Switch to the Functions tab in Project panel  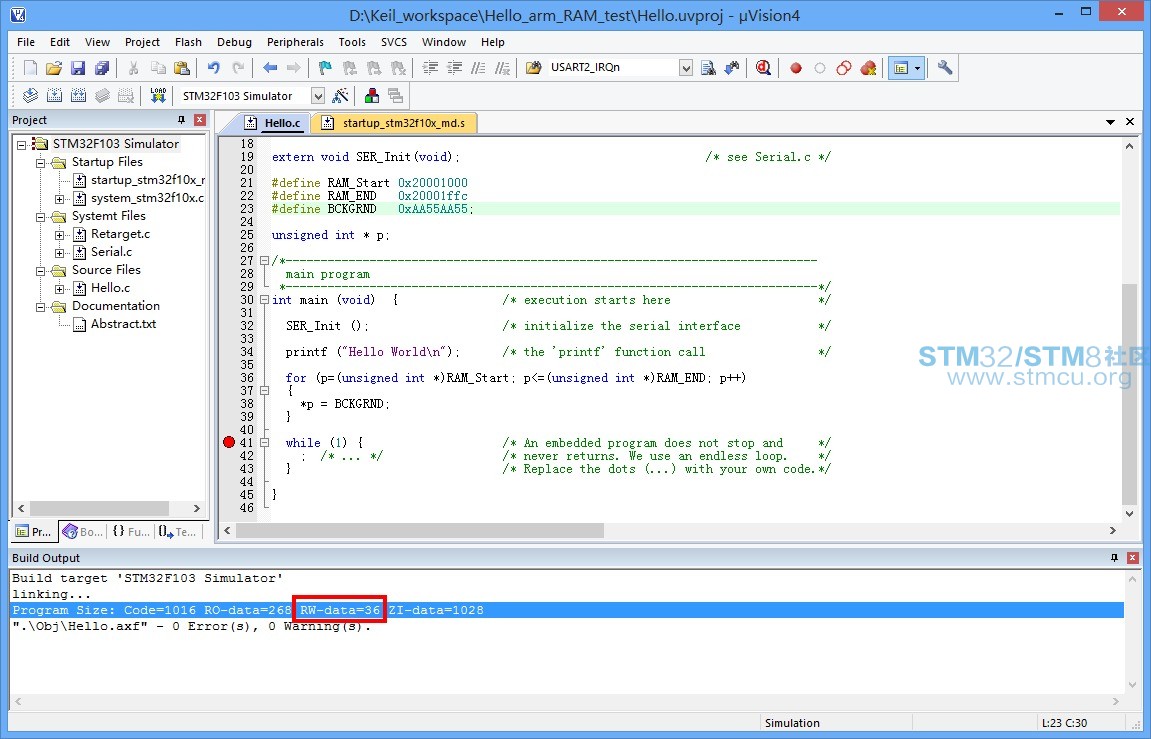point(131,532)
